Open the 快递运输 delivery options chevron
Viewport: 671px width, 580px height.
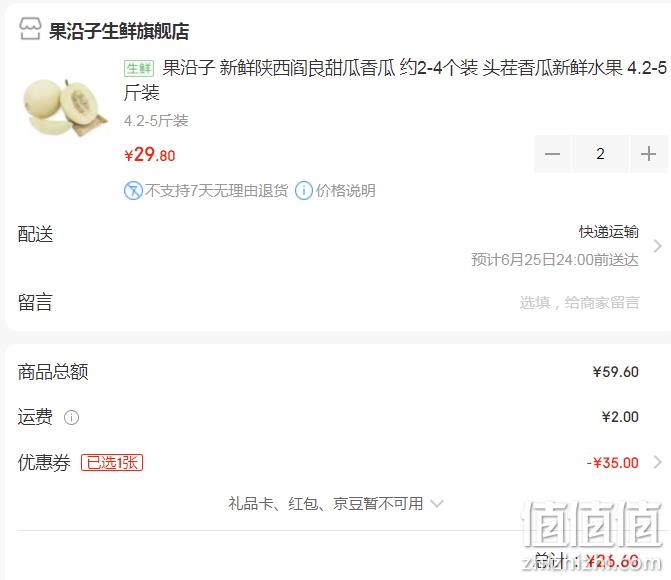657,246
